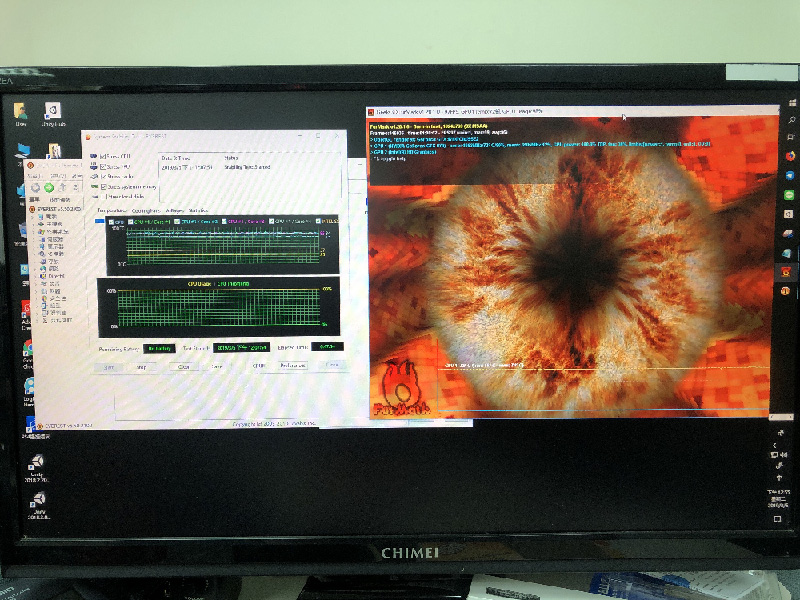
Task: Click the taskbar clock and date
Action: [779, 498]
